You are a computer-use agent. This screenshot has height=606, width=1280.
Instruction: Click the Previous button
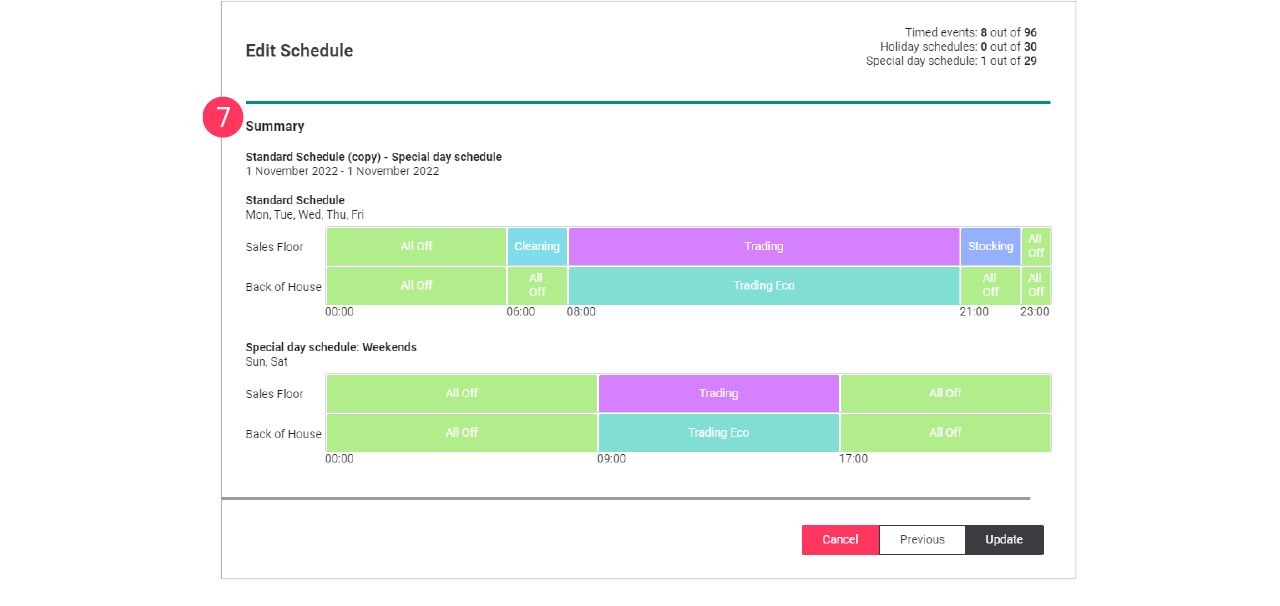pos(921,539)
